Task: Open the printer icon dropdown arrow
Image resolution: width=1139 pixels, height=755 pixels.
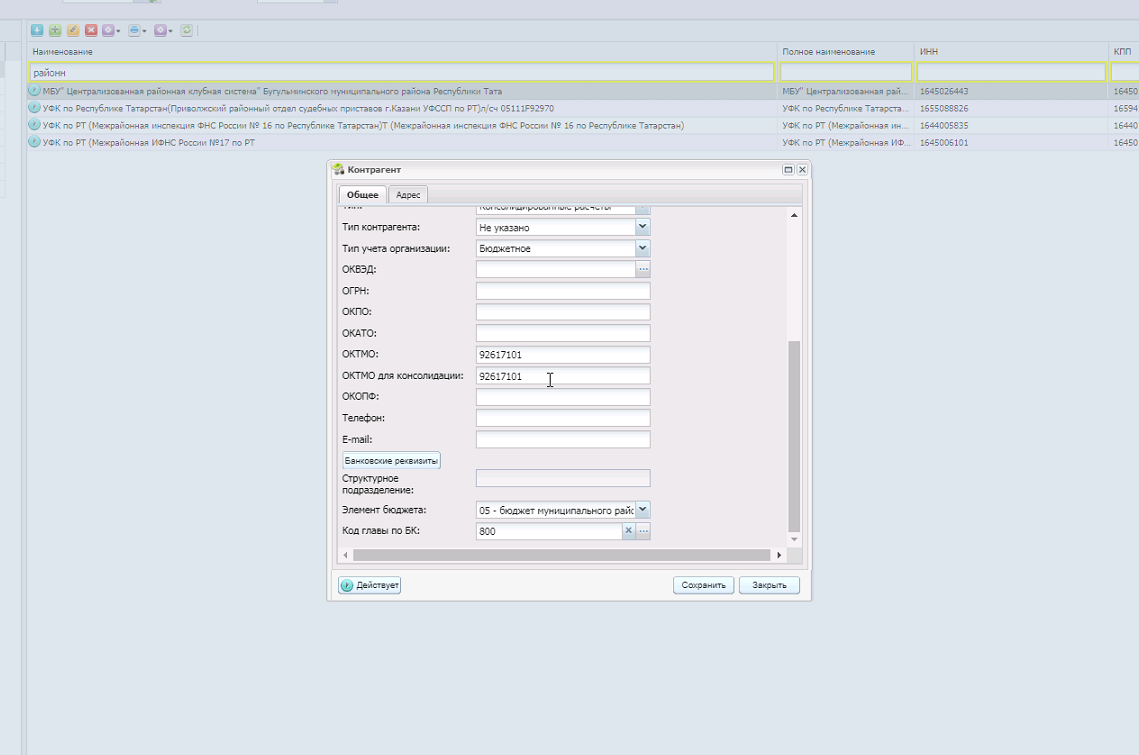Action: 144,31
